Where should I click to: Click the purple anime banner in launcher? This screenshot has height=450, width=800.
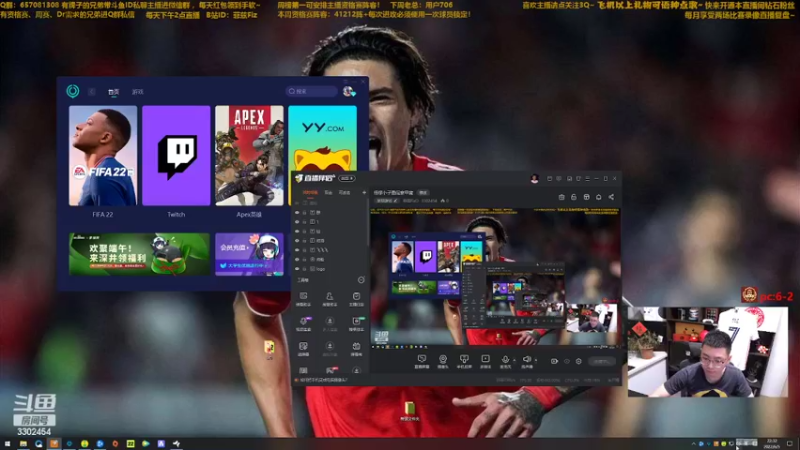pyautogui.click(x=249, y=254)
